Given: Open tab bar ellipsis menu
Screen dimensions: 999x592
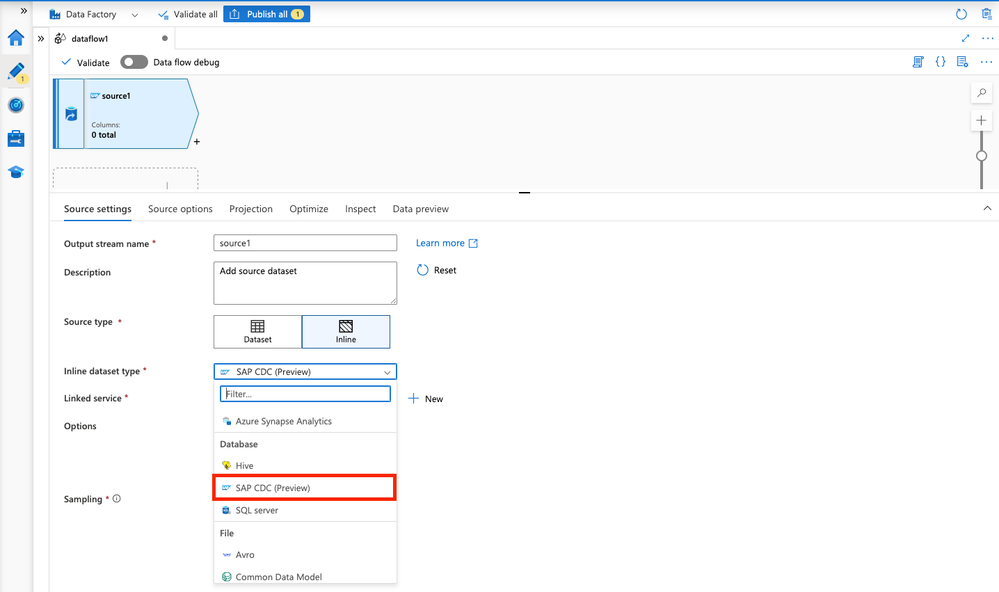Looking at the screenshot, I should [987, 38].
